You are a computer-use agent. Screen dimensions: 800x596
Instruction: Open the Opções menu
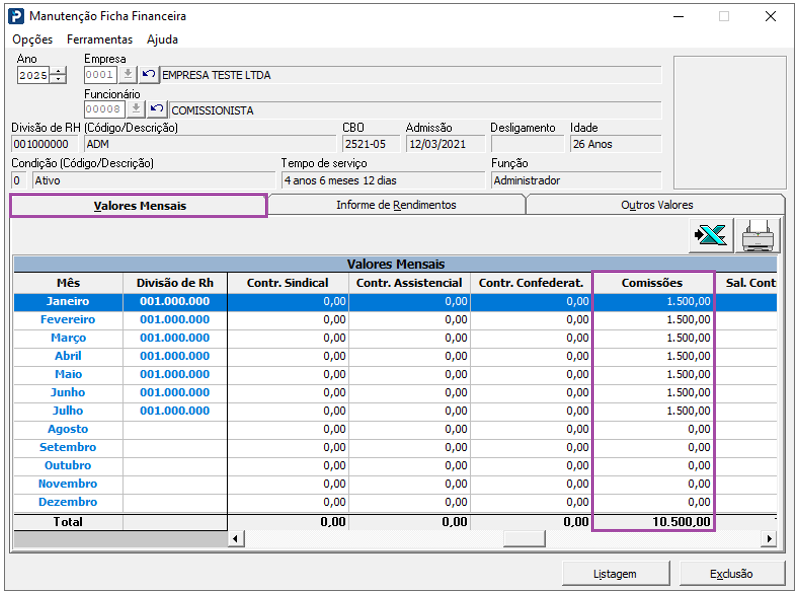click(x=33, y=39)
